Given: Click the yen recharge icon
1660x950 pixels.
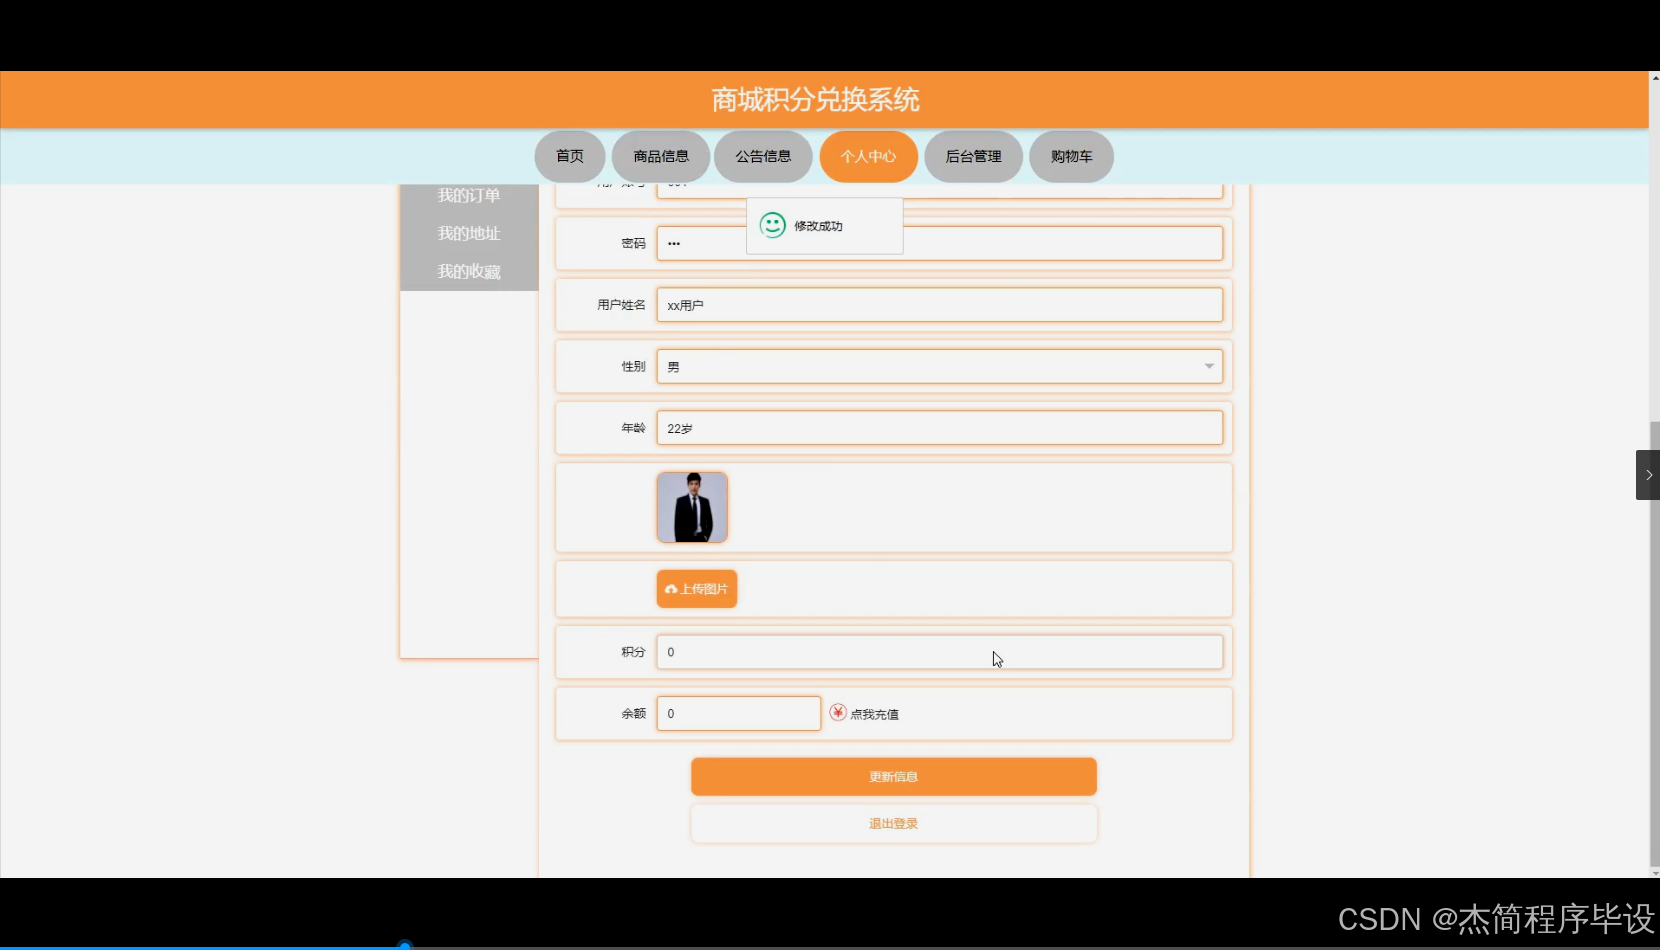Looking at the screenshot, I should [x=838, y=712].
